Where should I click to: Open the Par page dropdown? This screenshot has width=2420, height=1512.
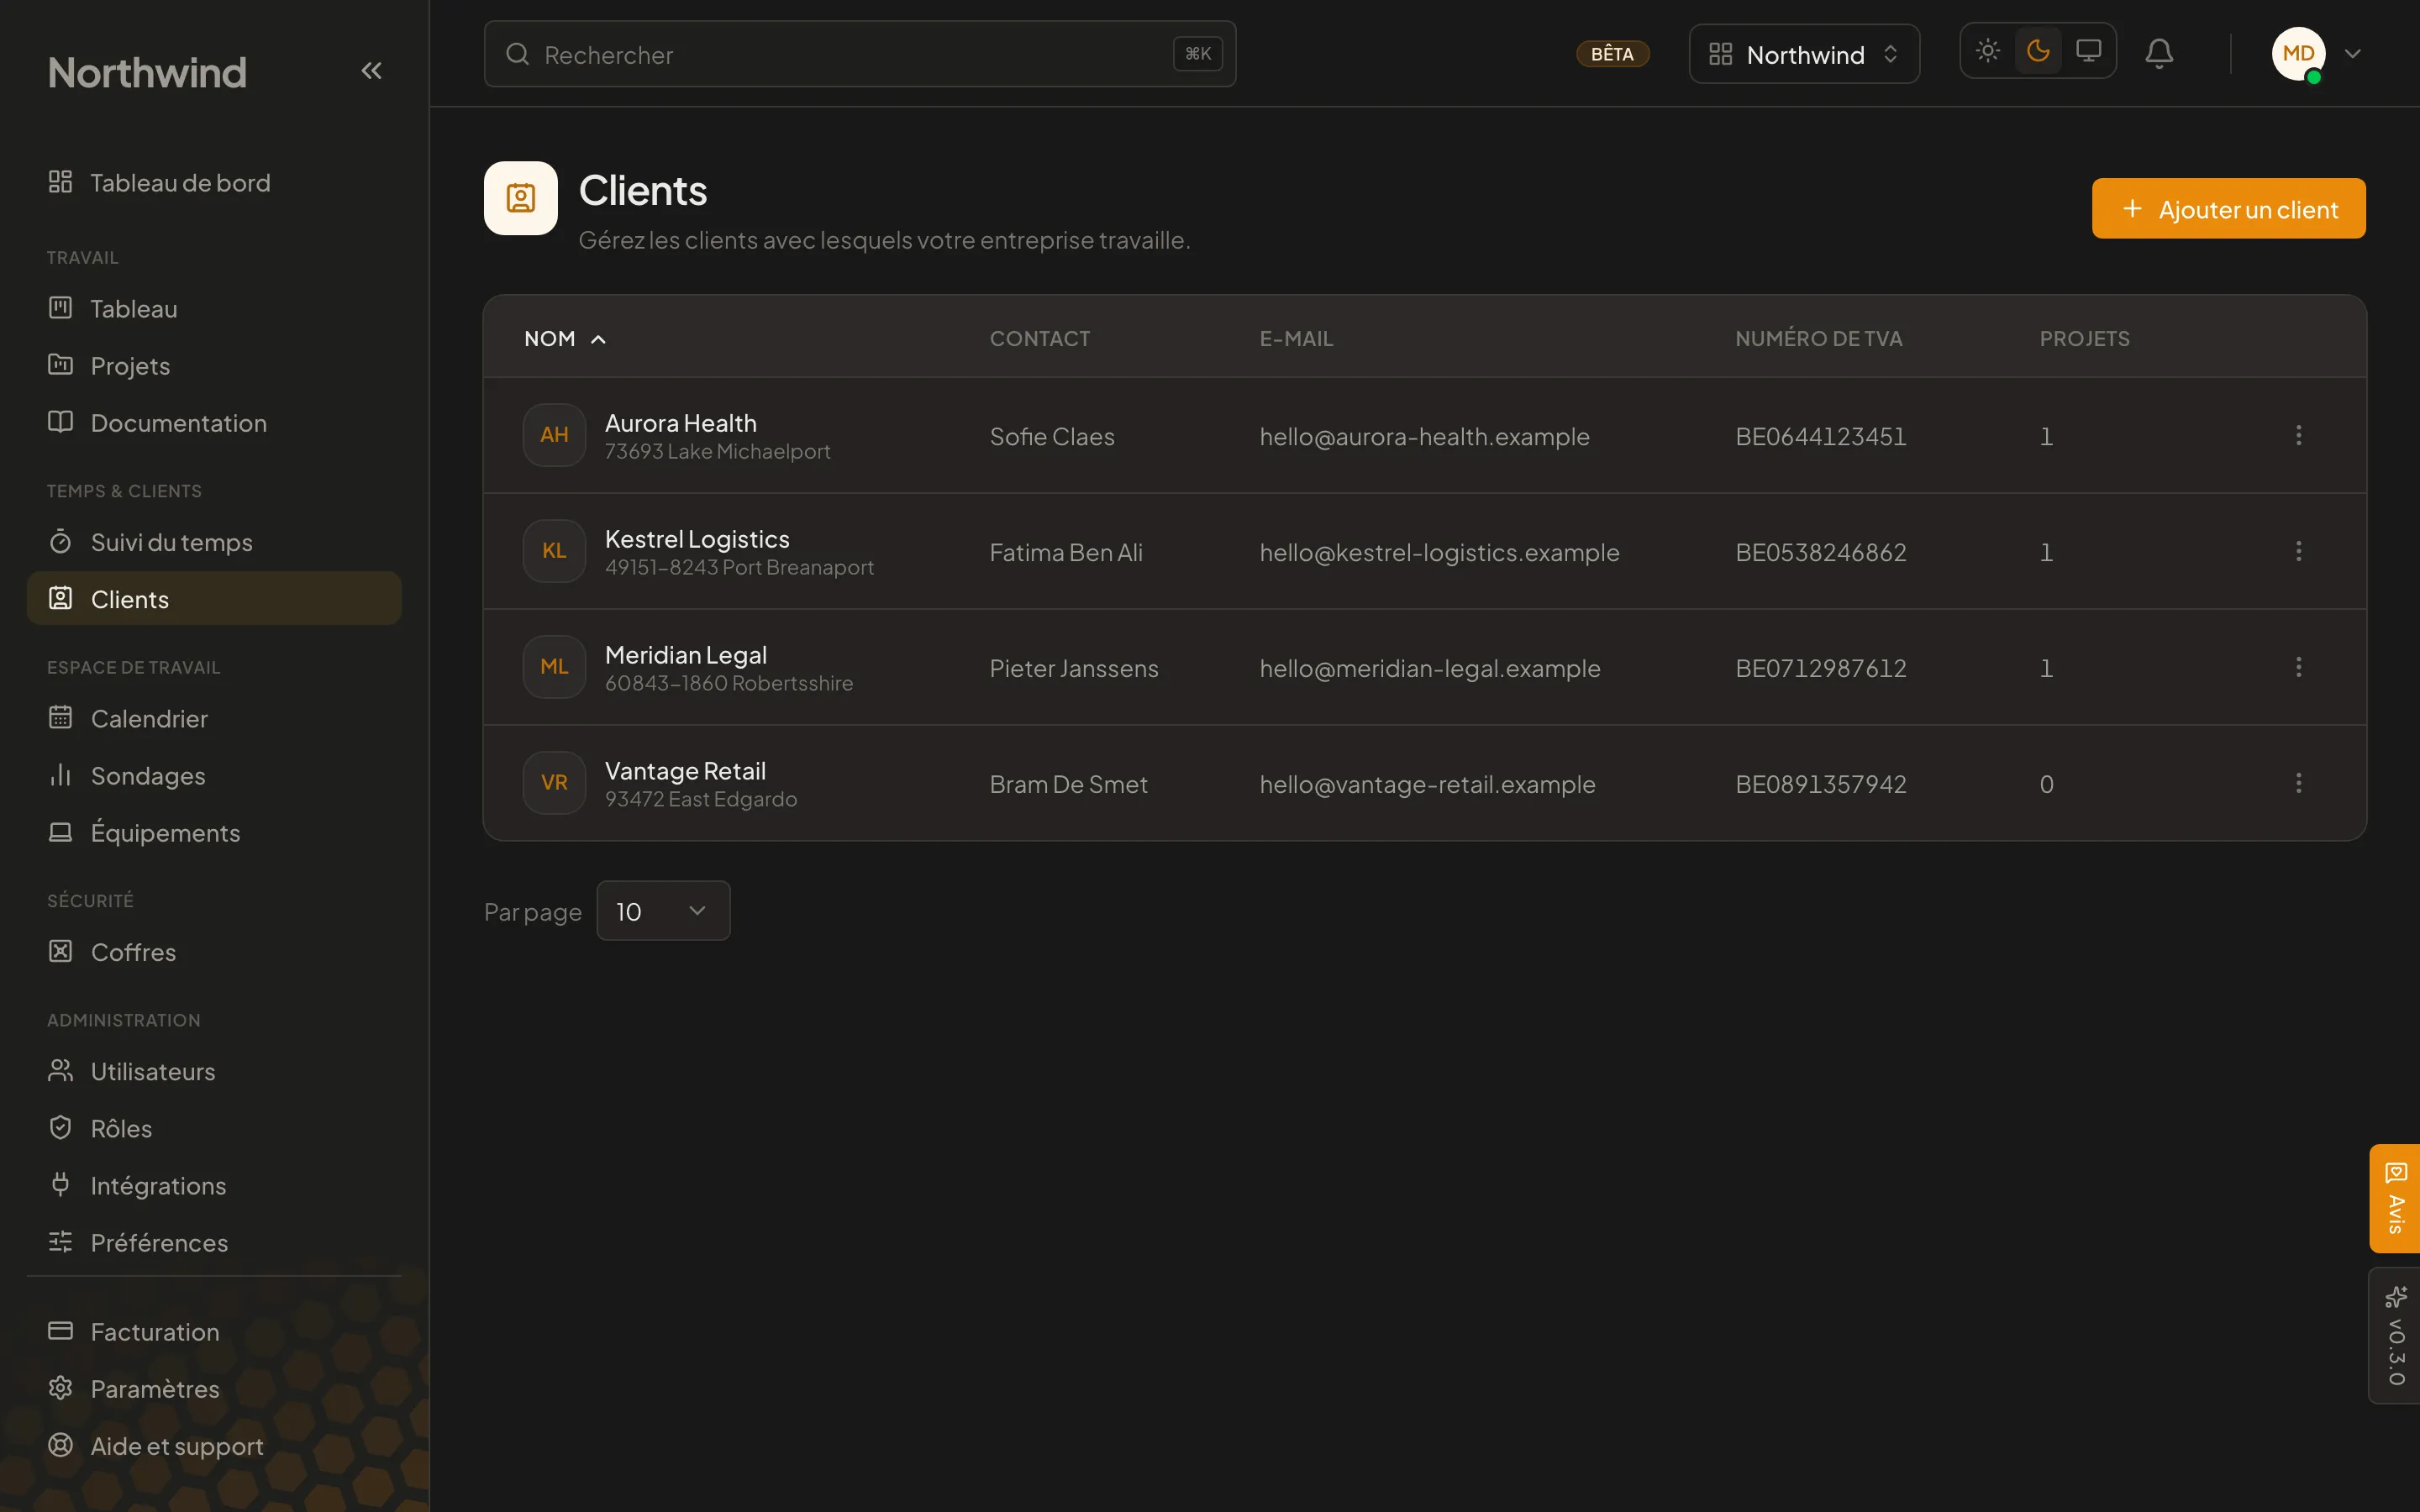[662, 911]
